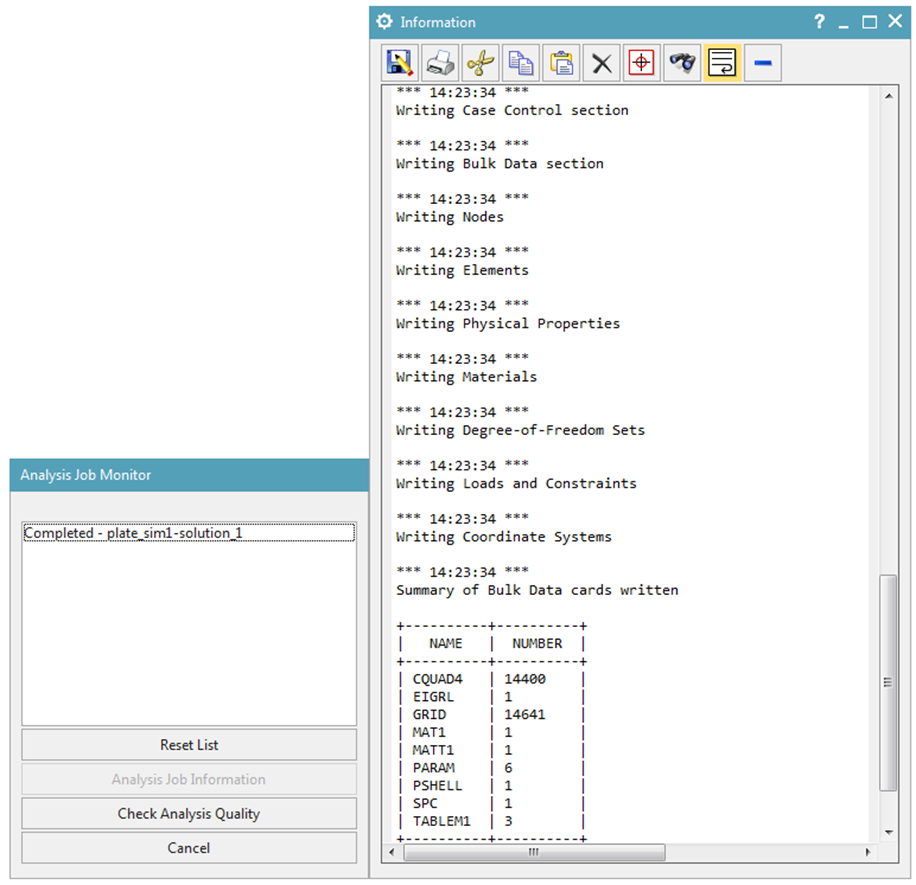This screenshot has height=885, width=916.
Task: Open help with the question mark
Action: pos(819,21)
